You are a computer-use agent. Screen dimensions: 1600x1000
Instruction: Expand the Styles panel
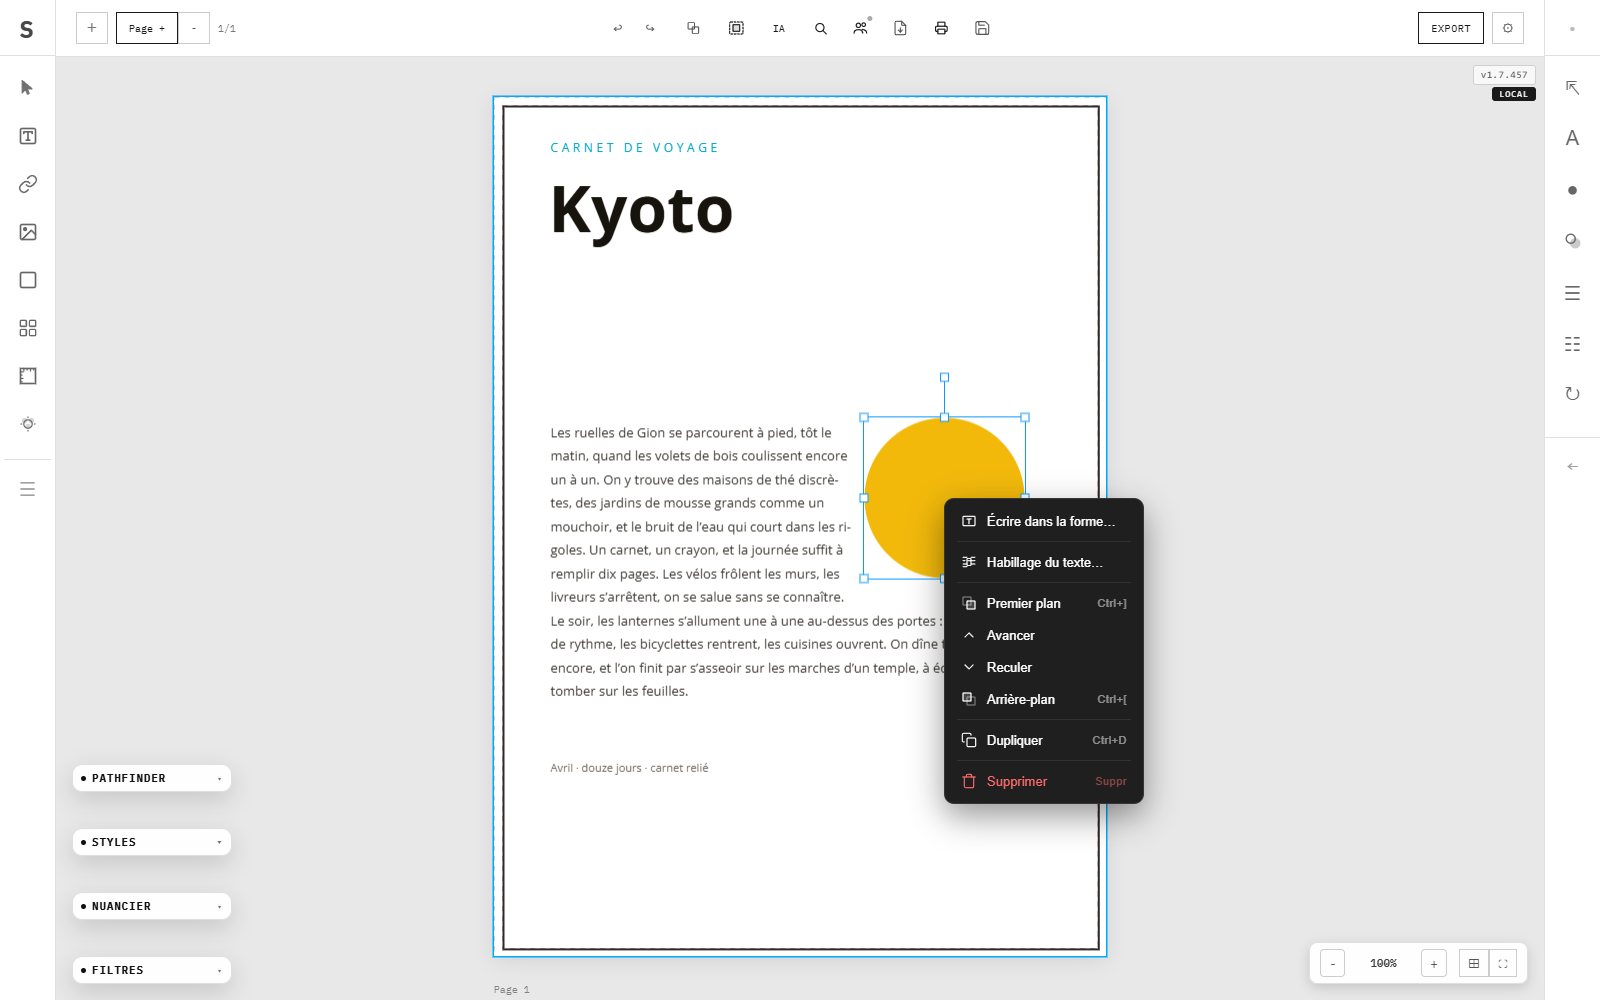click(x=152, y=842)
